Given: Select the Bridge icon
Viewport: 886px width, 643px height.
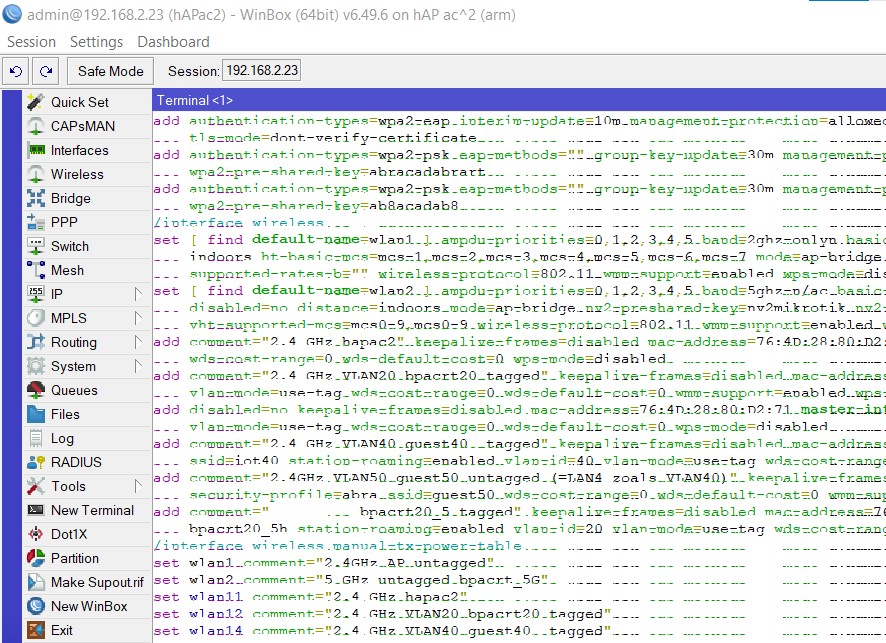Looking at the screenshot, I should coord(36,198).
